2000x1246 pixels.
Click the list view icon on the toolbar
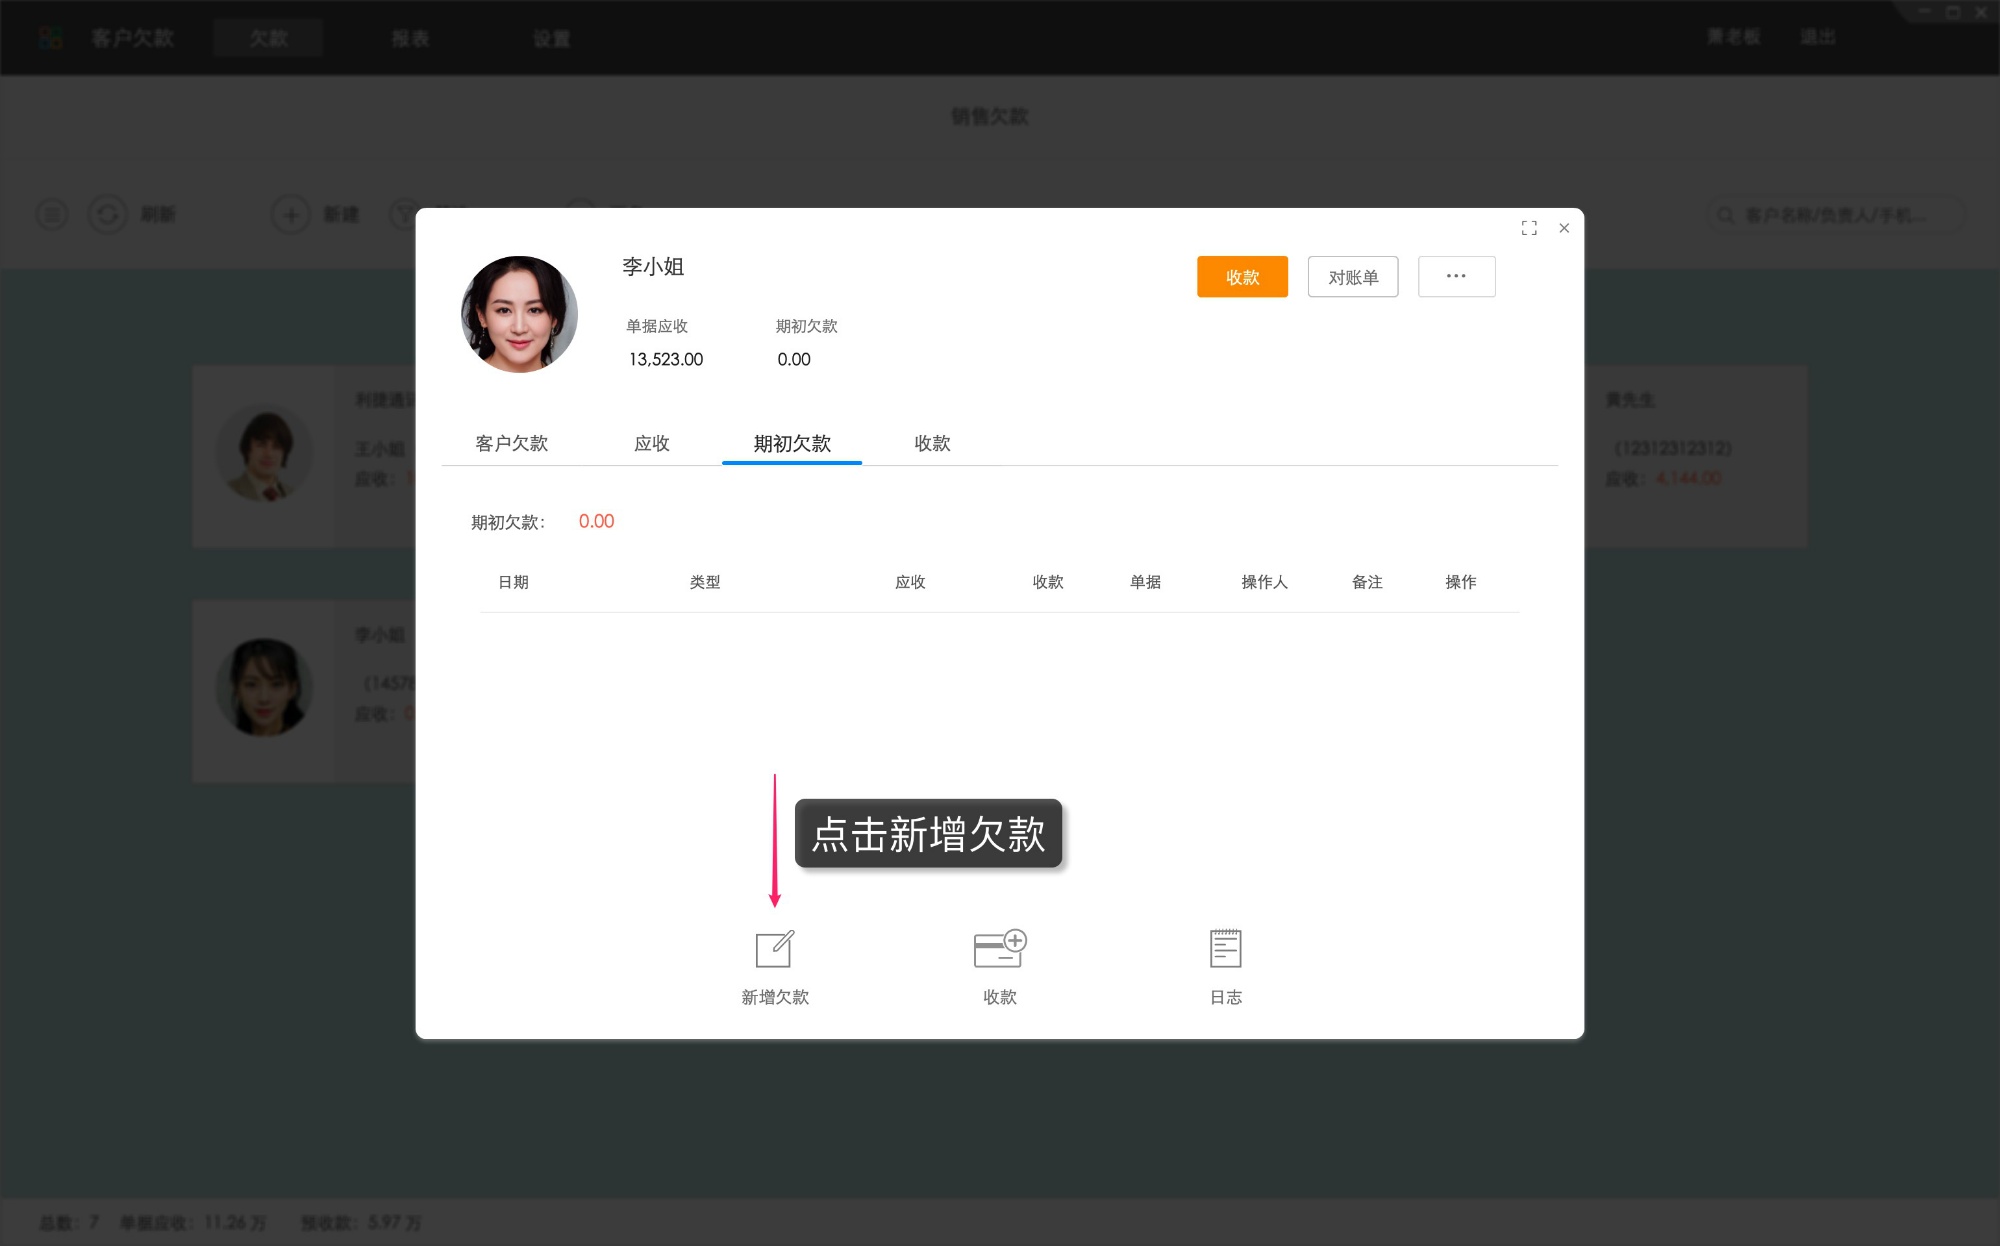(x=51, y=214)
